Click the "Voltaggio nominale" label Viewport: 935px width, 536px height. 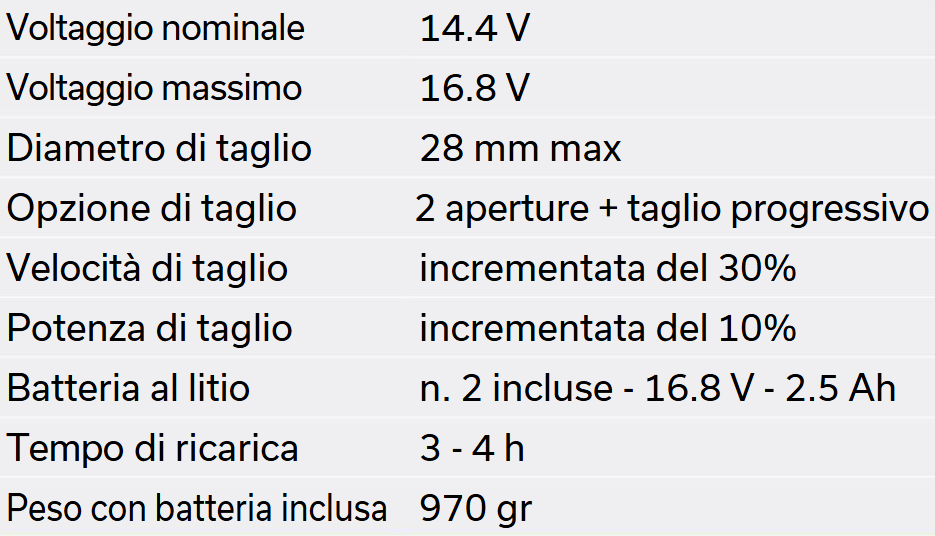pyautogui.click(x=155, y=28)
